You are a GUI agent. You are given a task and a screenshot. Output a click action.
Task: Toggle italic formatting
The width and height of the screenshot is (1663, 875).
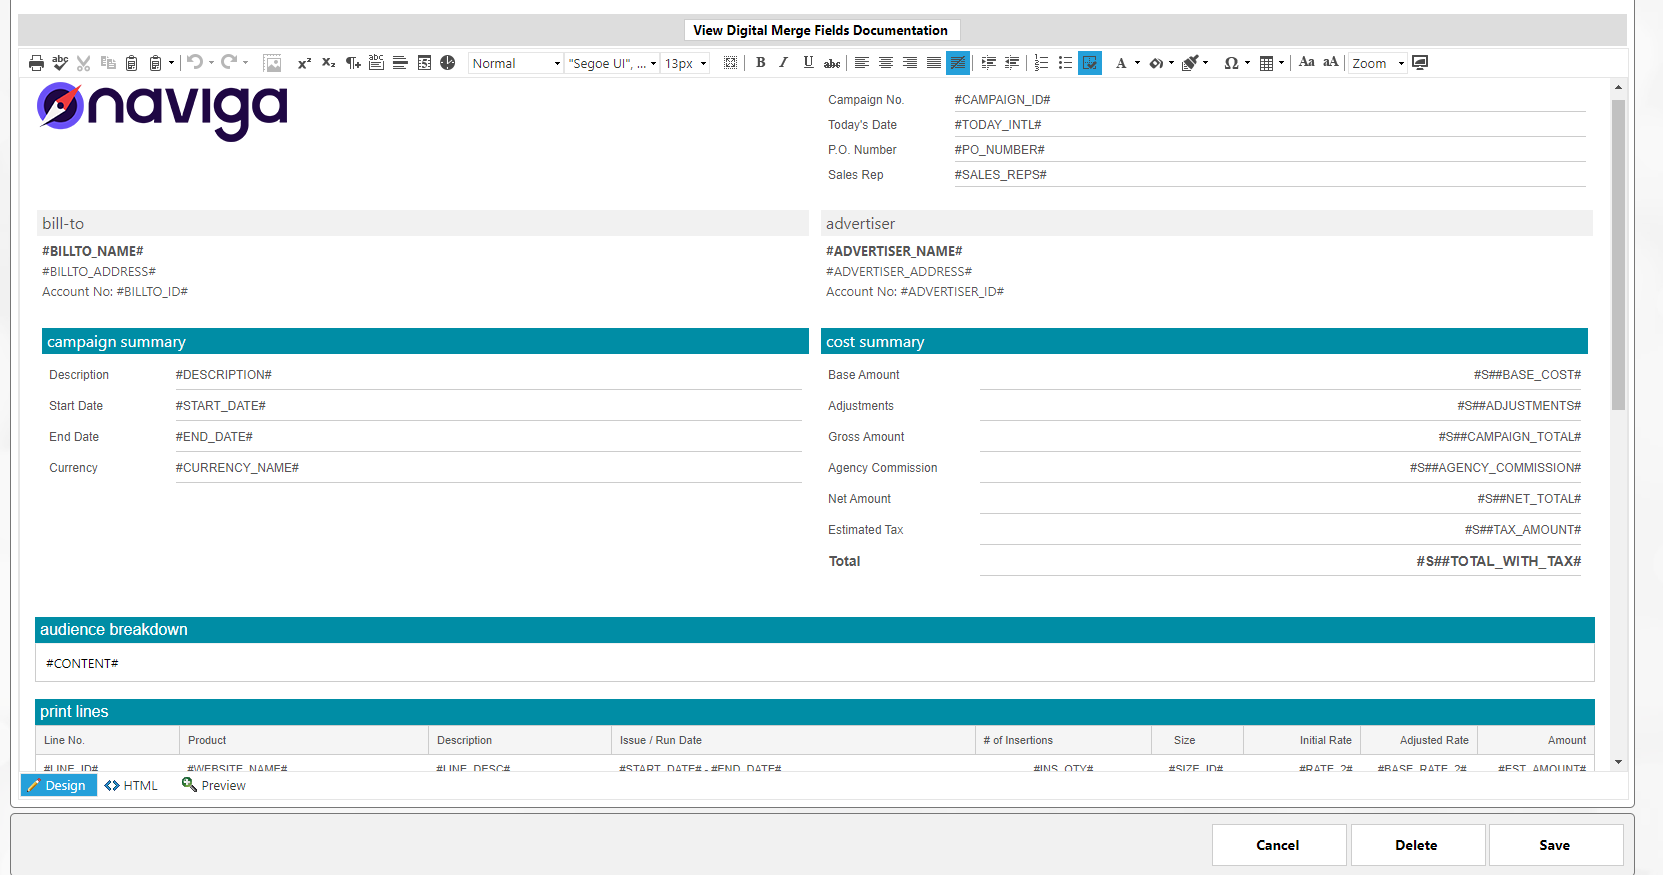(783, 63)
